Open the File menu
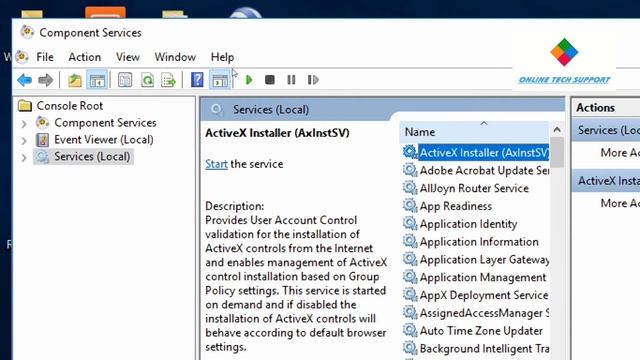The width and height of the screenshot is (640, 360). coord(45,57)
